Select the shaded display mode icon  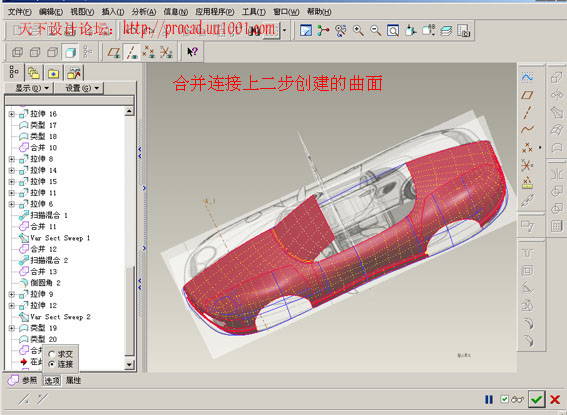pyautogui.click(x=70, y=52)
